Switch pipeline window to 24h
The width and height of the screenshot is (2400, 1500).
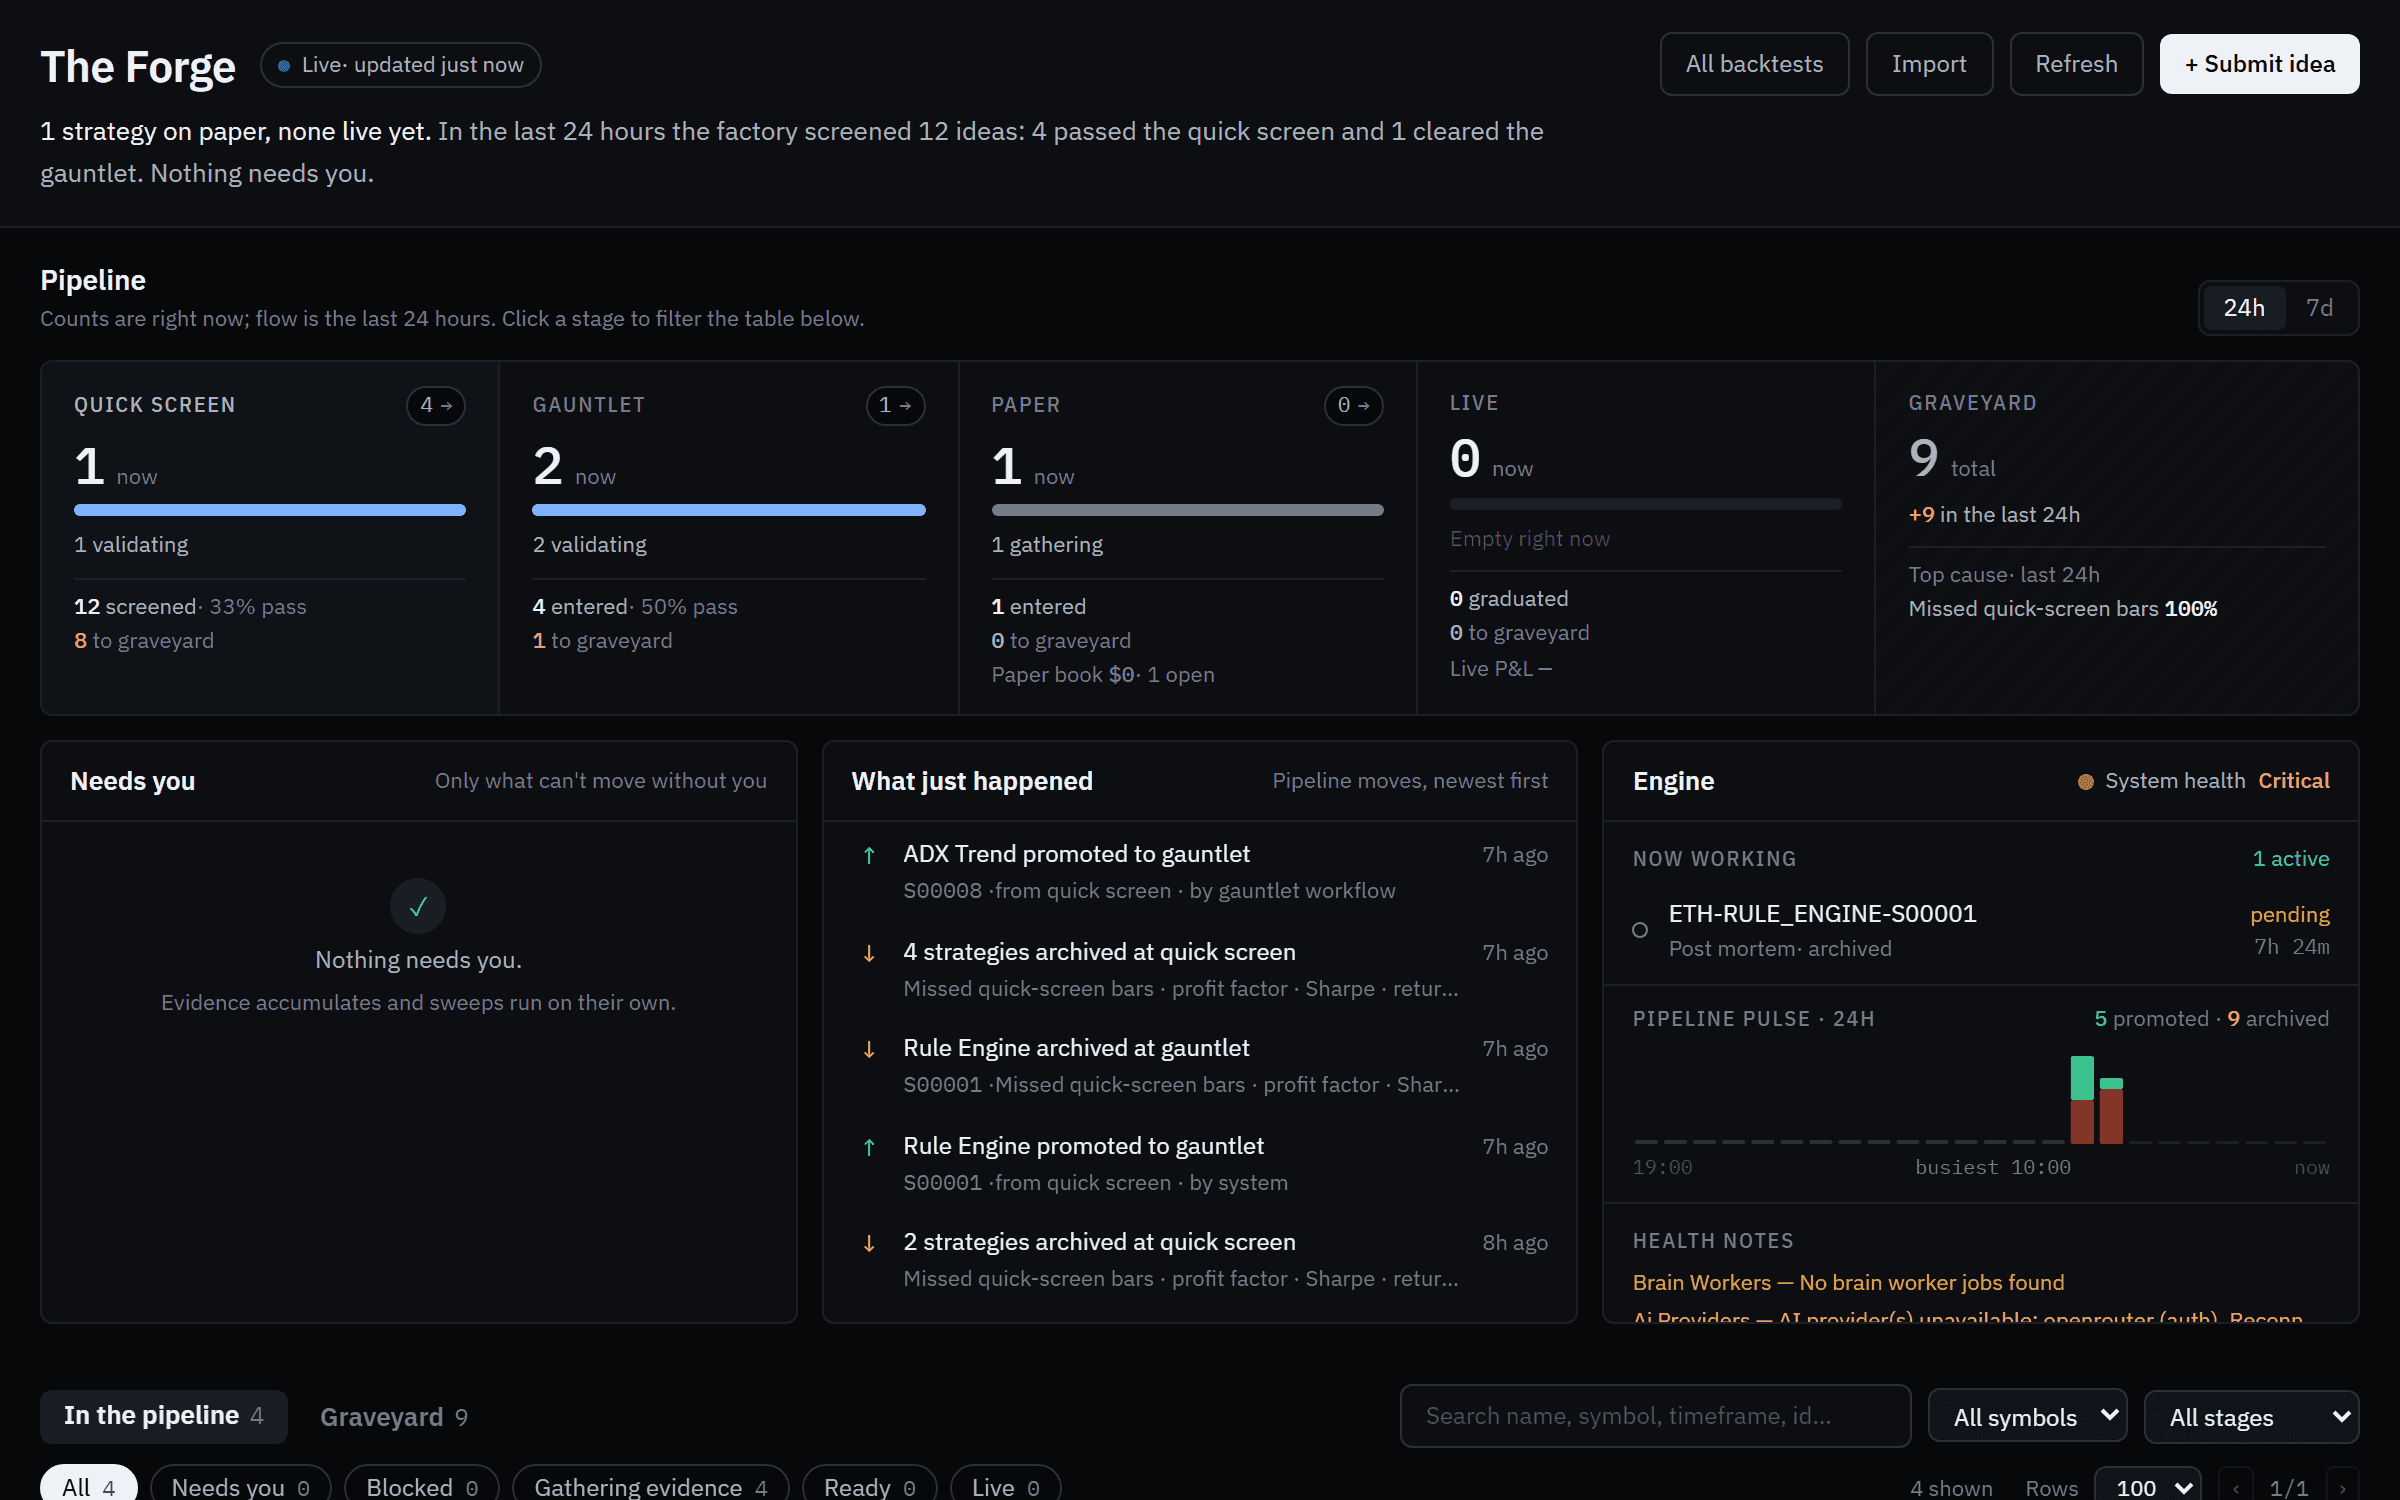point(2243,308)
